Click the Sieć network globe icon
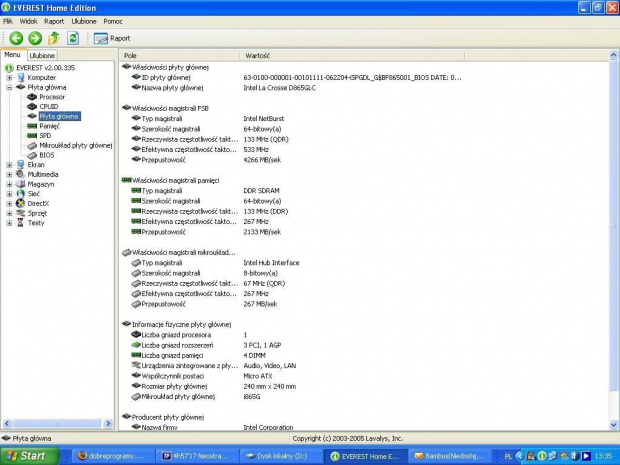The image size is (620, 465). point(21,194)
